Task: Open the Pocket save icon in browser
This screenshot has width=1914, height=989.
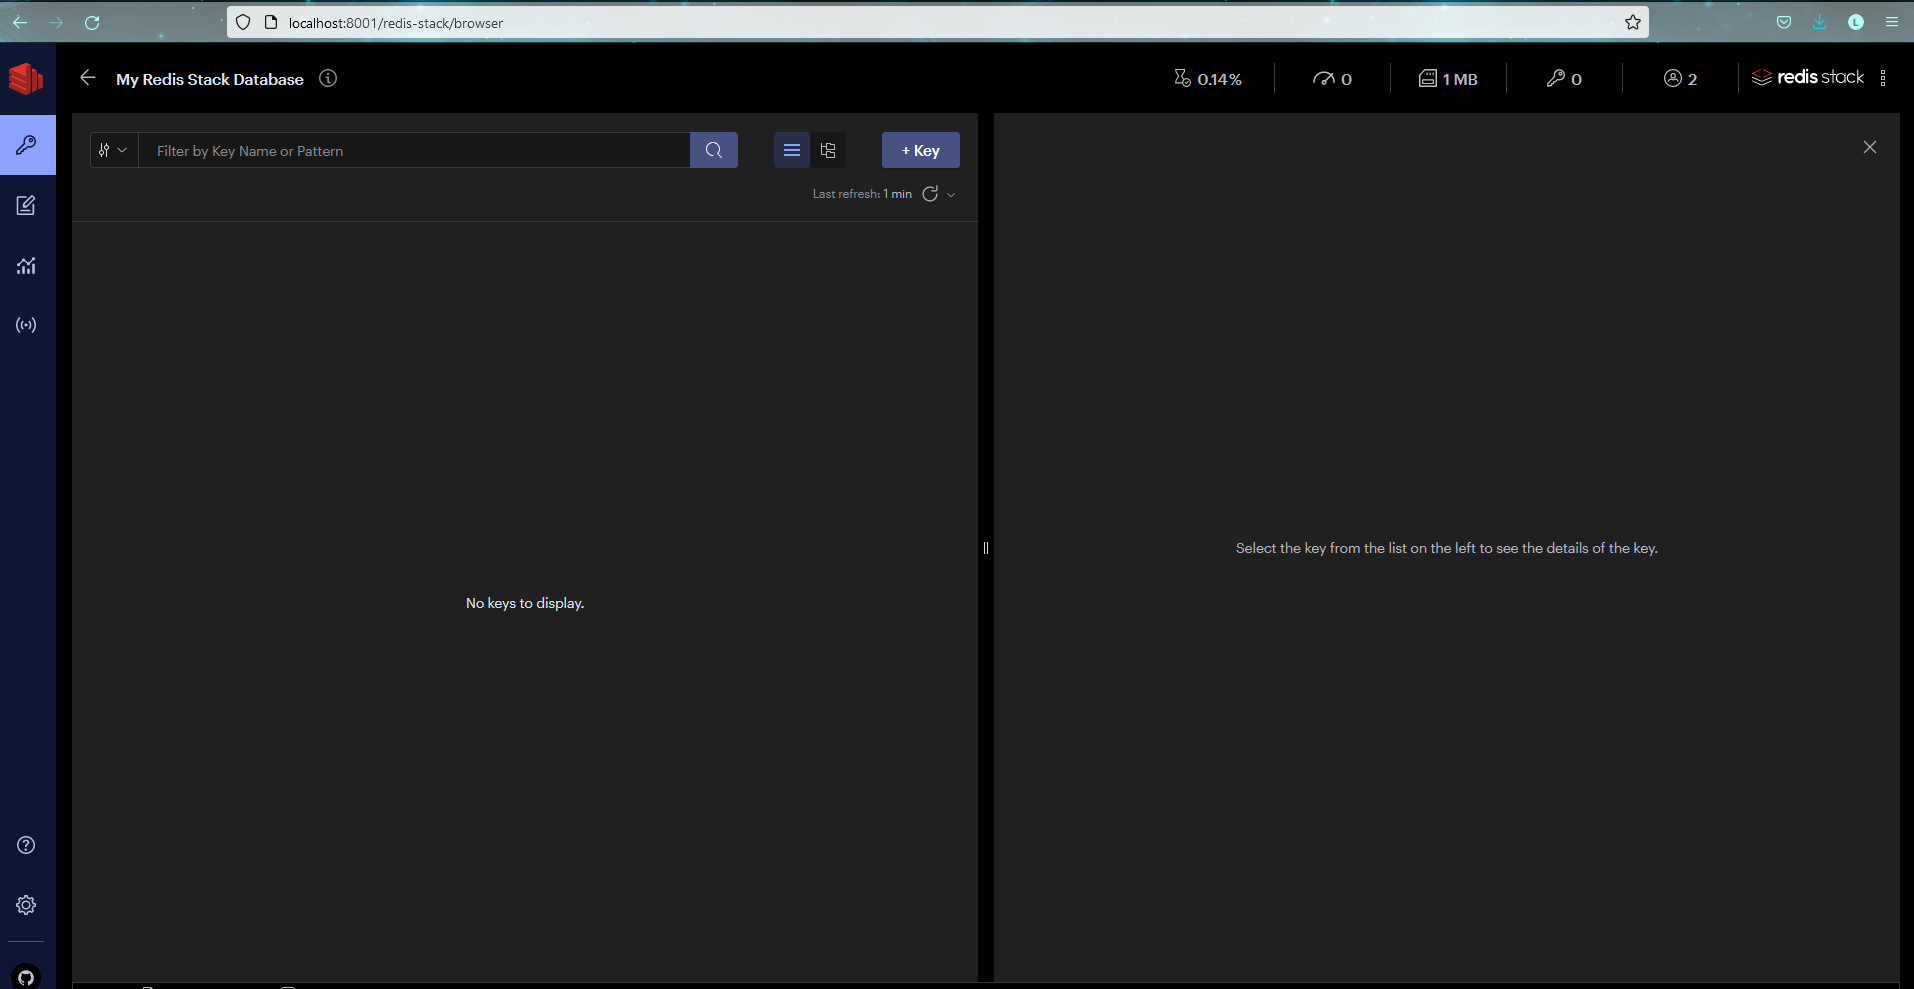Action: coord(1784,22)
